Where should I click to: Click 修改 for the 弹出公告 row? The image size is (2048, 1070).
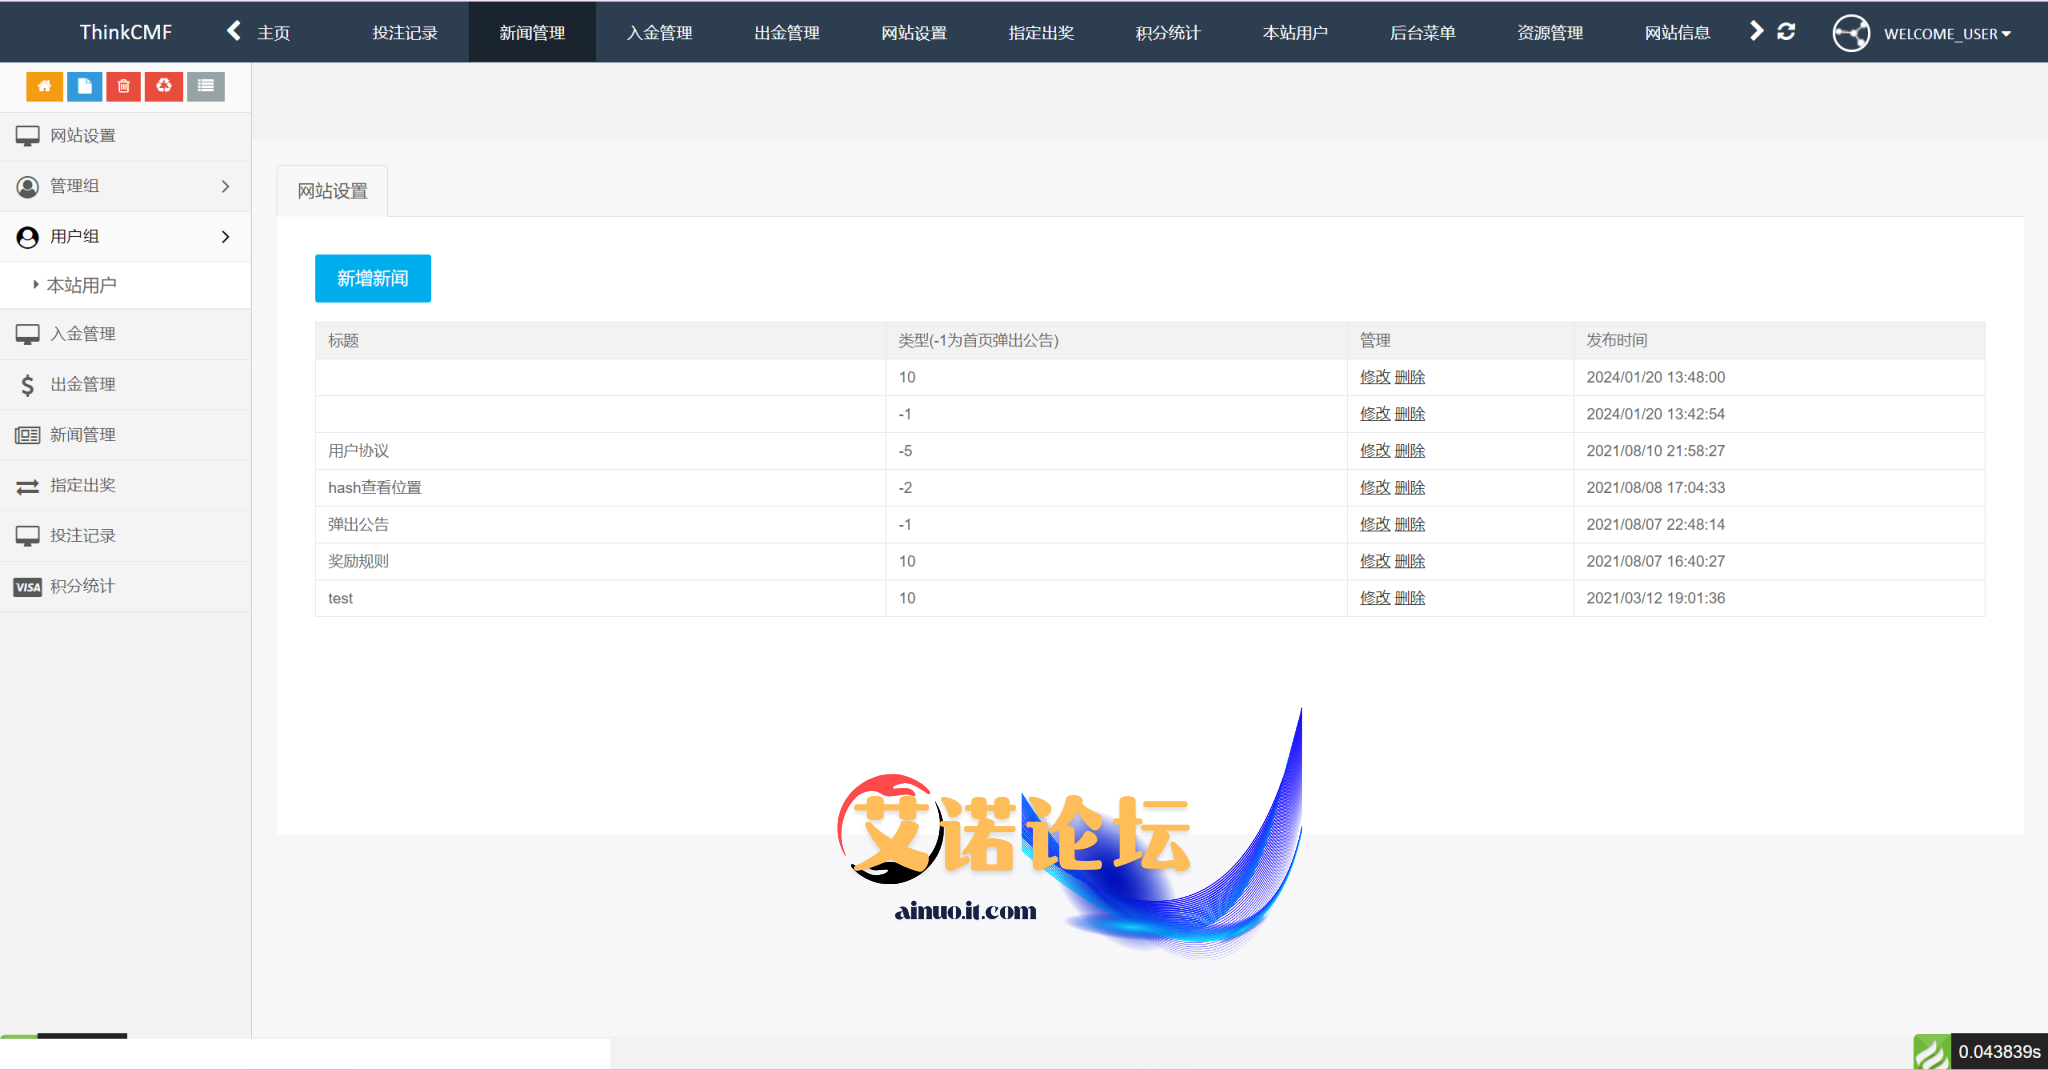coord(1375,525)
